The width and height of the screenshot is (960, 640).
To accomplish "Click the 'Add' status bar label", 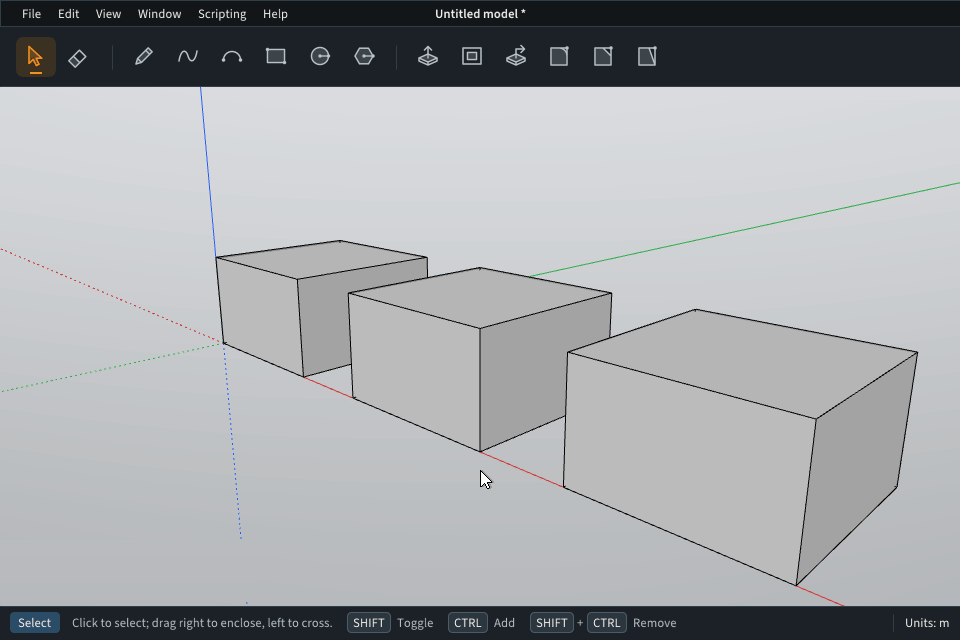I will (x=504, y=623).
